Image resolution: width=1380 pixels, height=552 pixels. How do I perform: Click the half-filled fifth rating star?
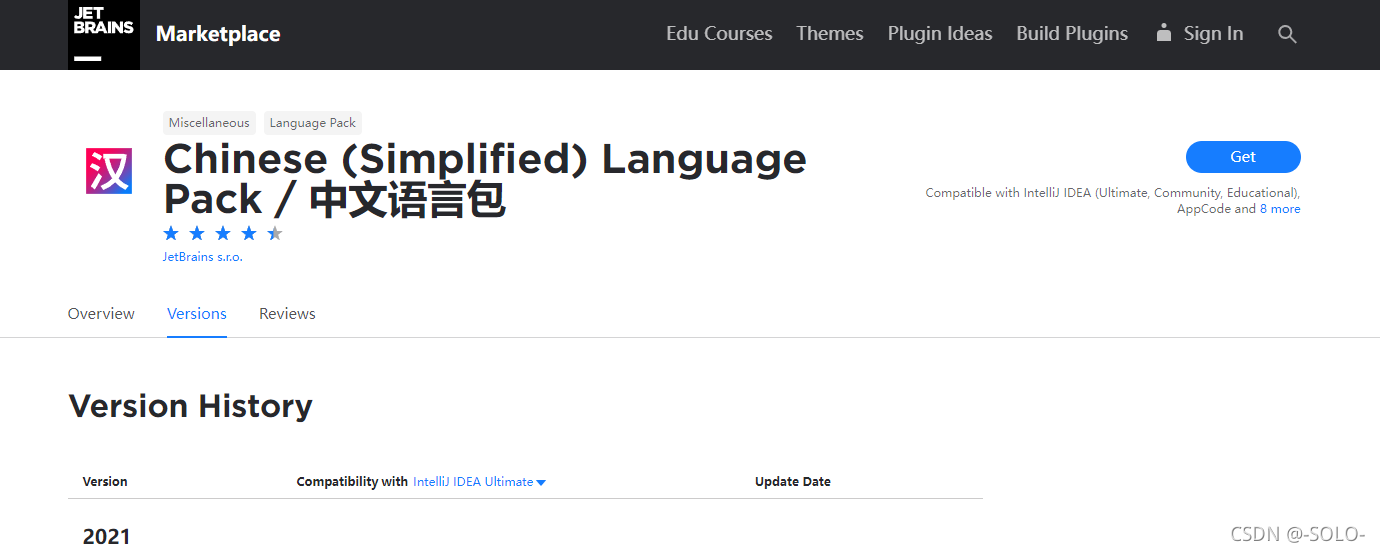(x=275, y=234)
